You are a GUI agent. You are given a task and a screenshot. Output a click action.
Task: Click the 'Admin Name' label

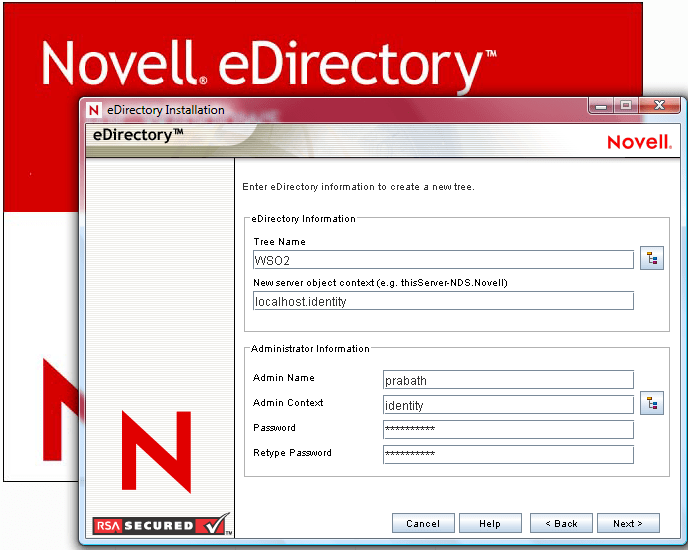(x=284, y=377)
